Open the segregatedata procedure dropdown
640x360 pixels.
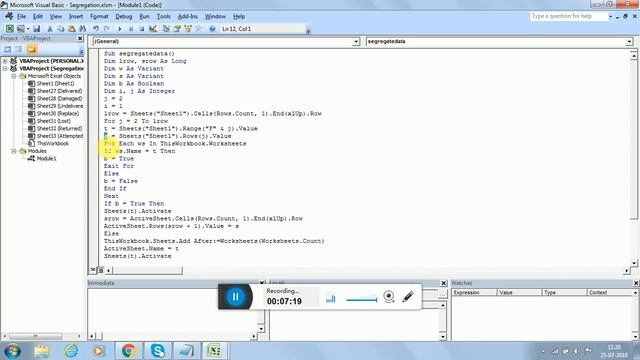coord(629,42)
